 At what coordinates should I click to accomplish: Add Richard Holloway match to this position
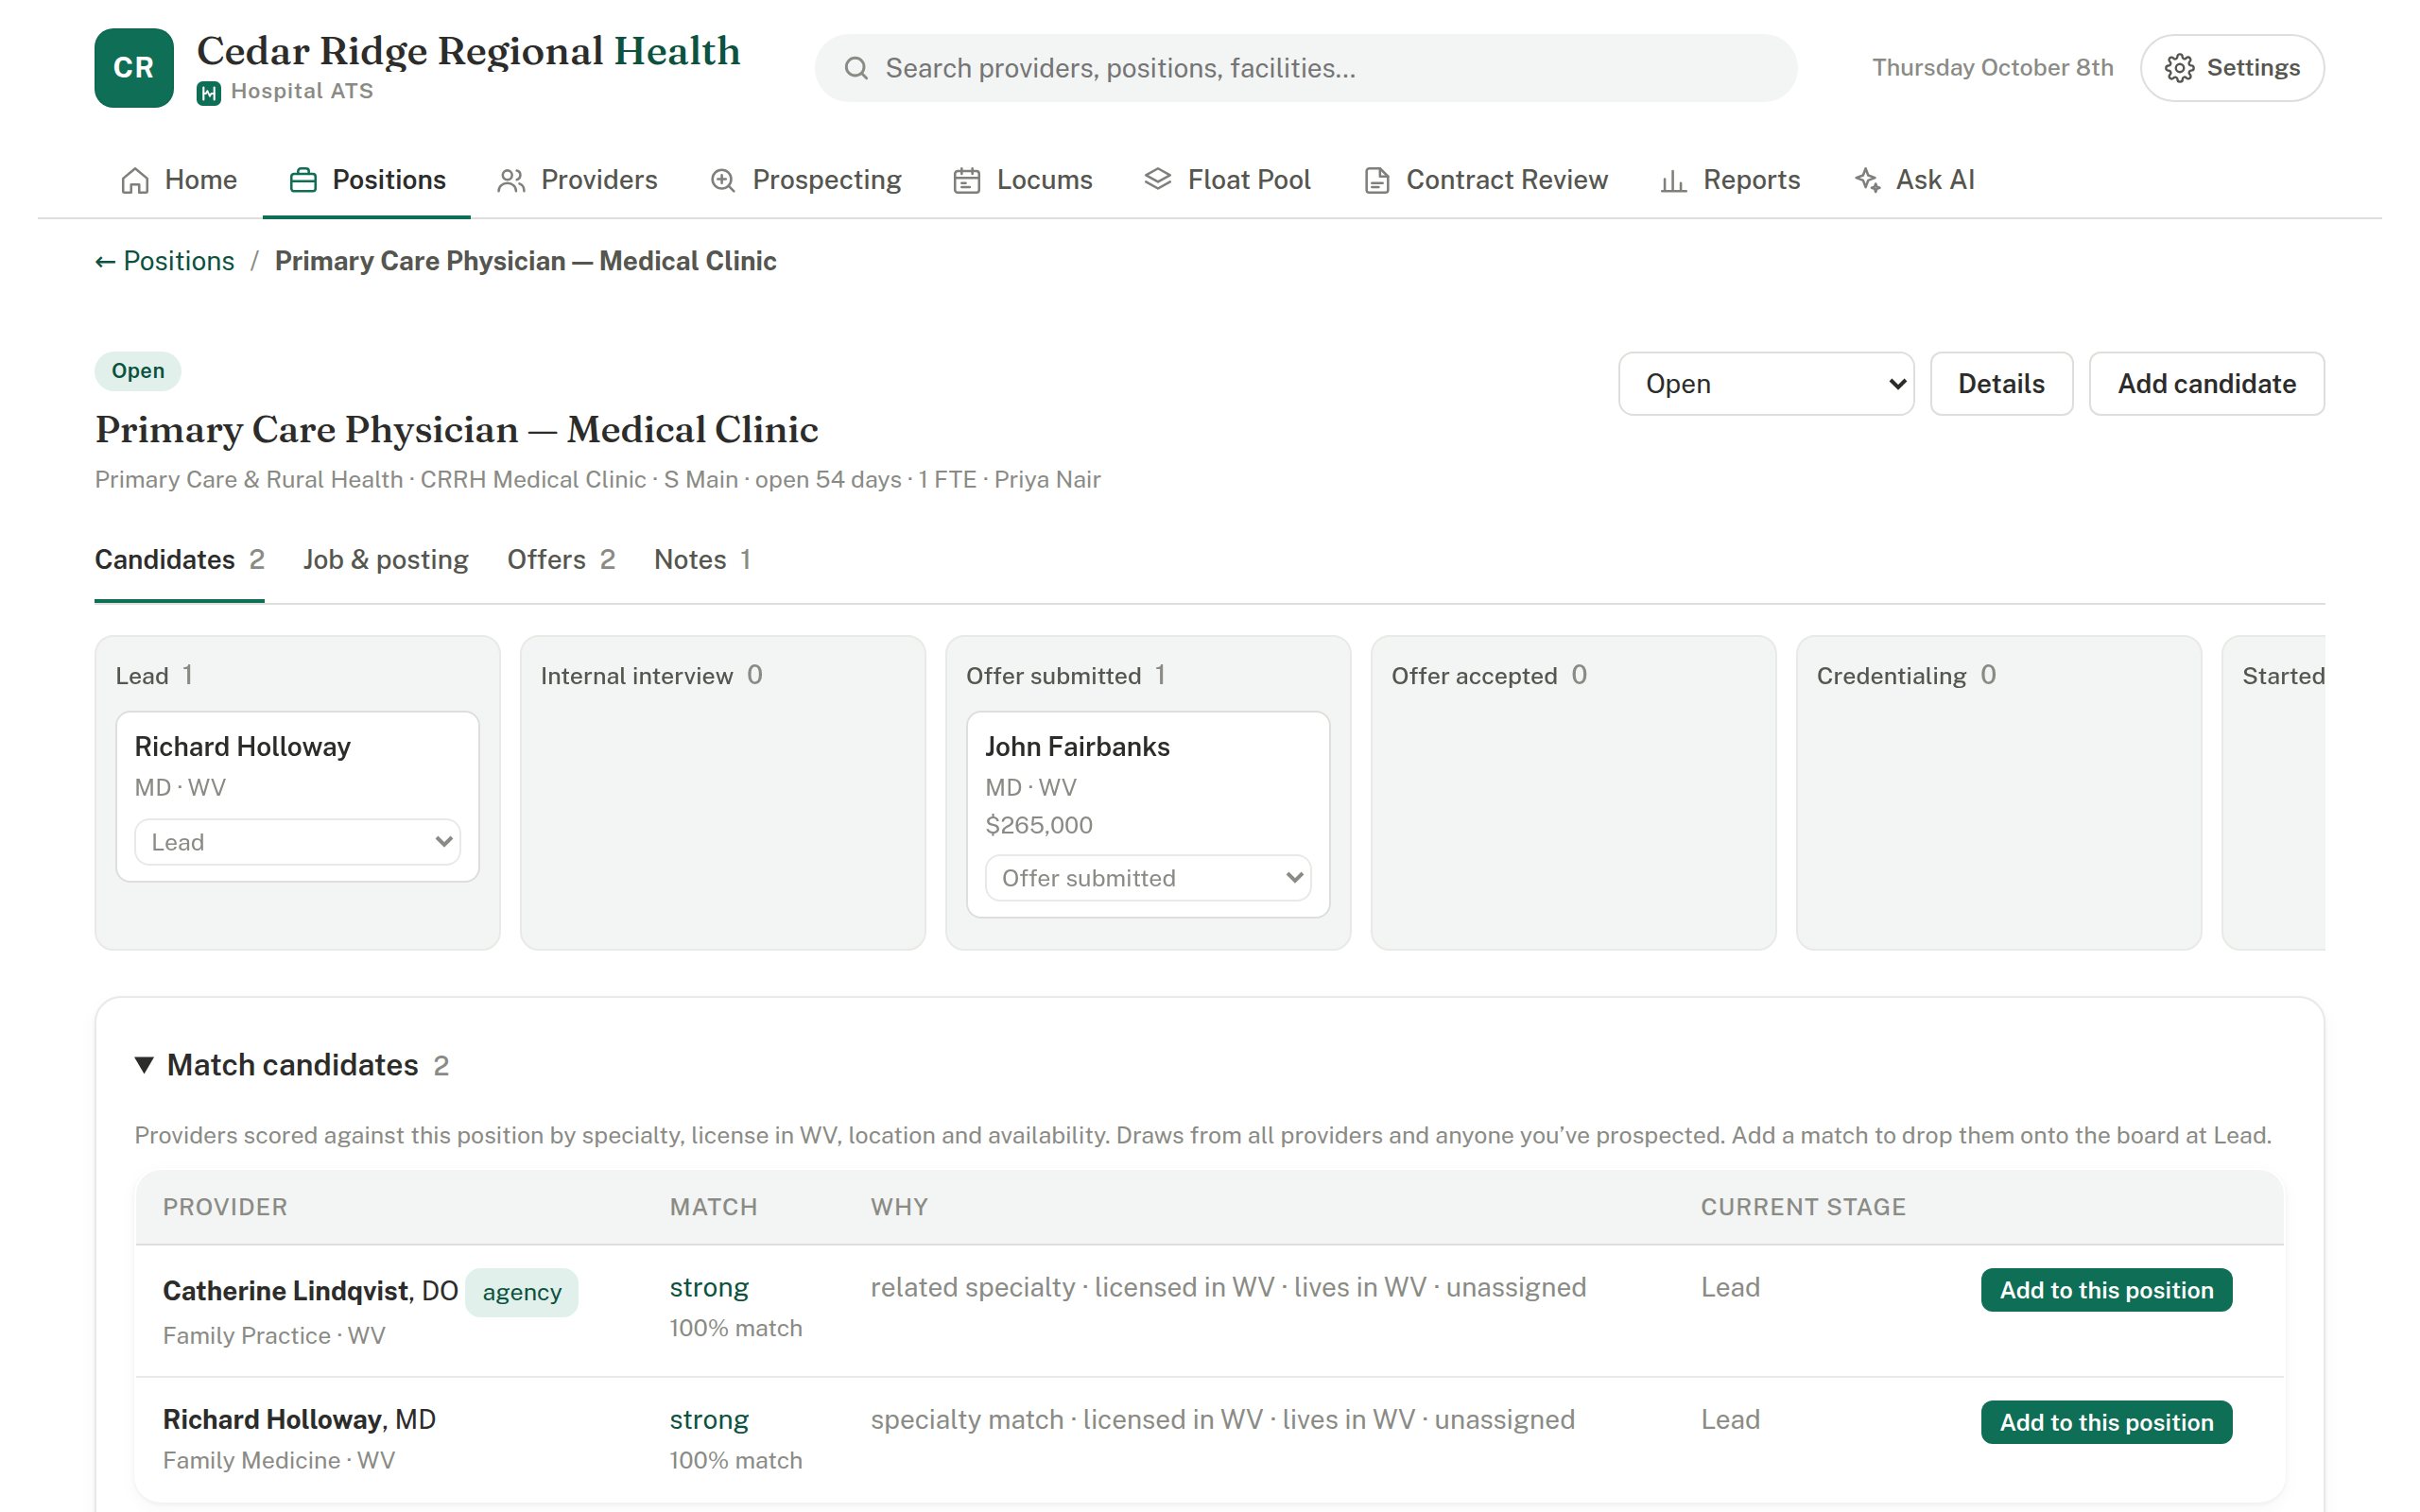tap(2106, 1422)
